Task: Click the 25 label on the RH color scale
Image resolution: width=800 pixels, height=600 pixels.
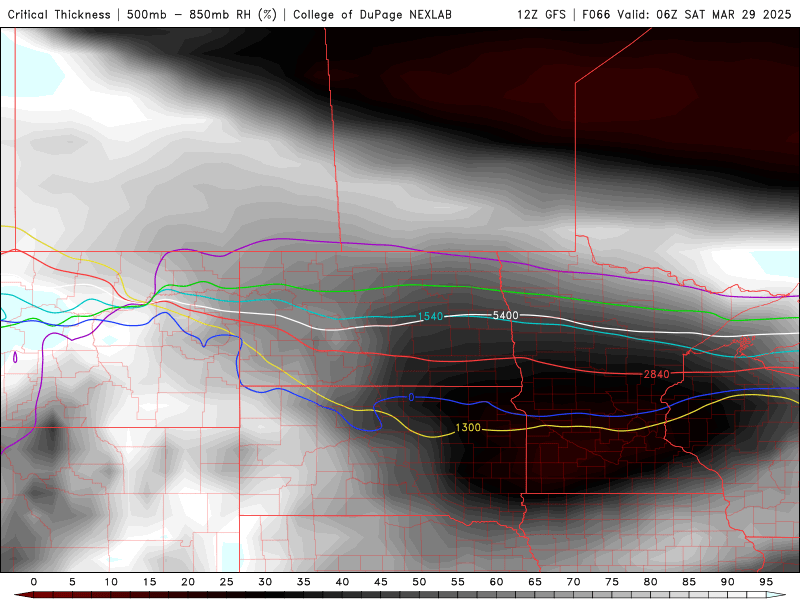Action: tap(227, 582)
